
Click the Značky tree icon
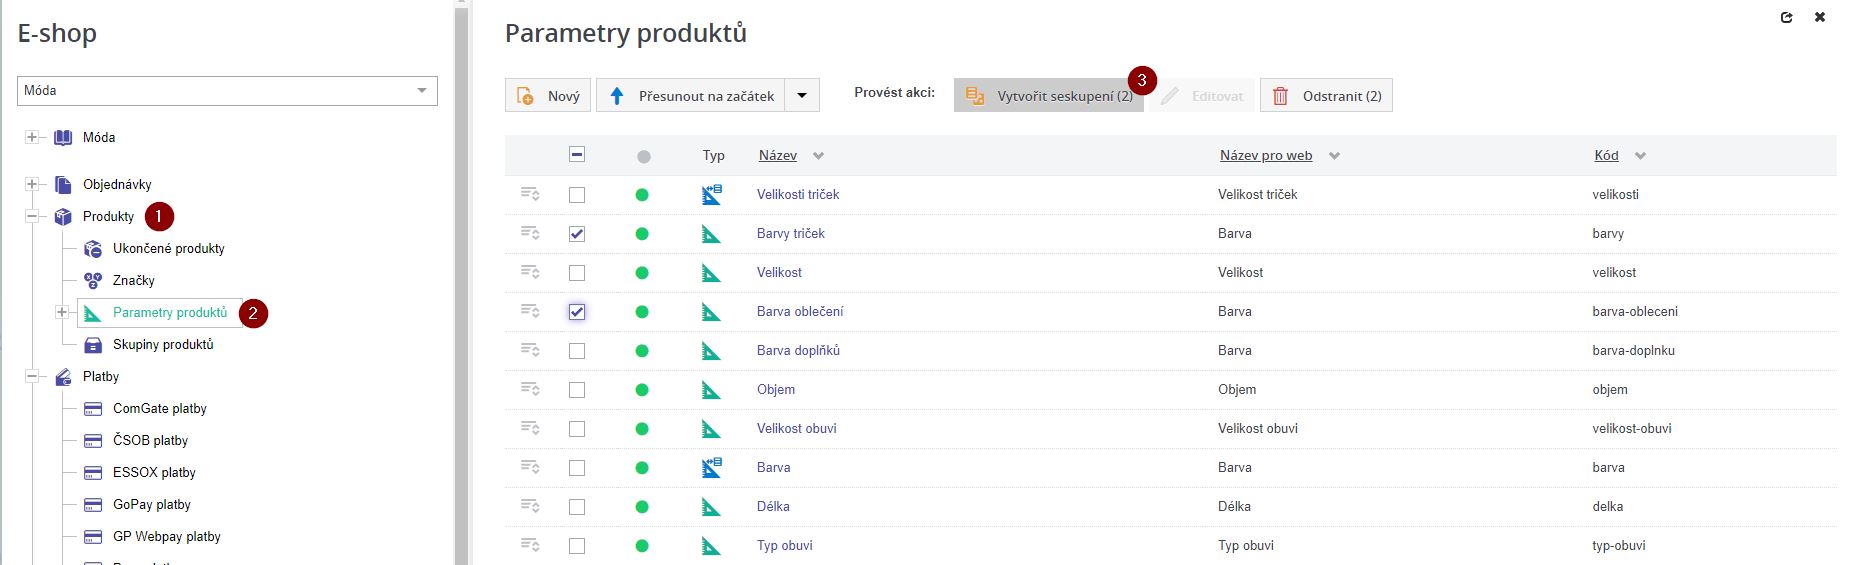(93, 281)
